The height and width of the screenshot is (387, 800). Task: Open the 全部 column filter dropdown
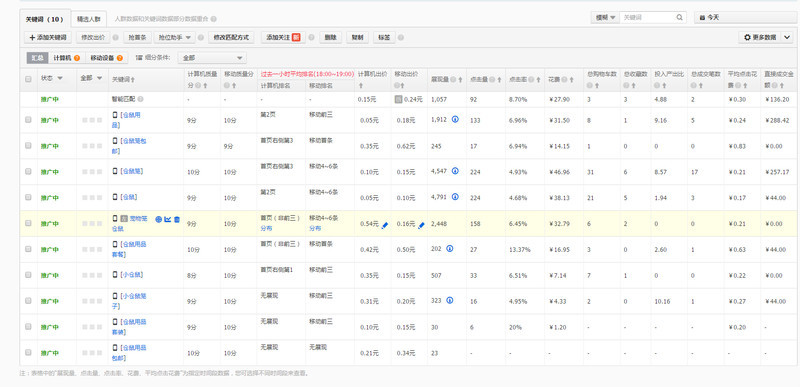point(98,79)
